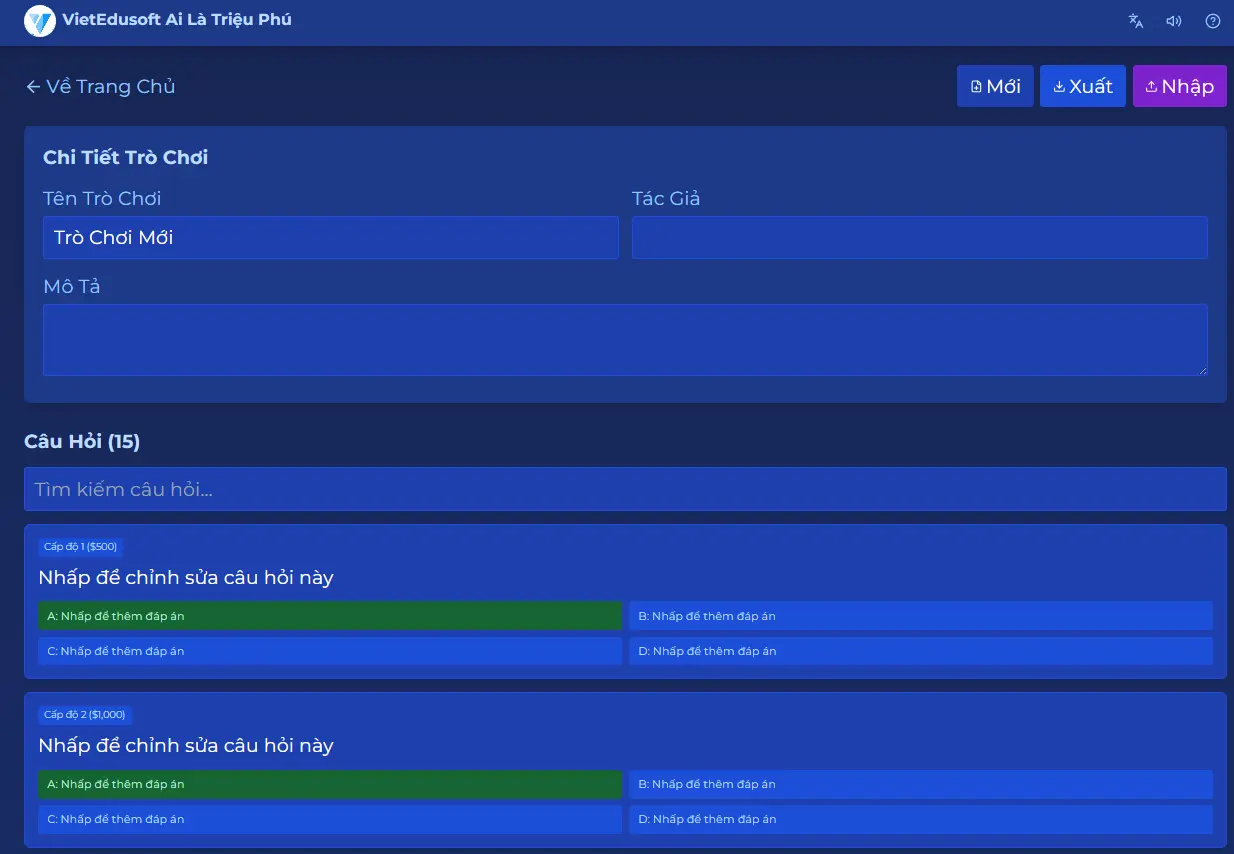Click the Mới button

tap(995, 86)
